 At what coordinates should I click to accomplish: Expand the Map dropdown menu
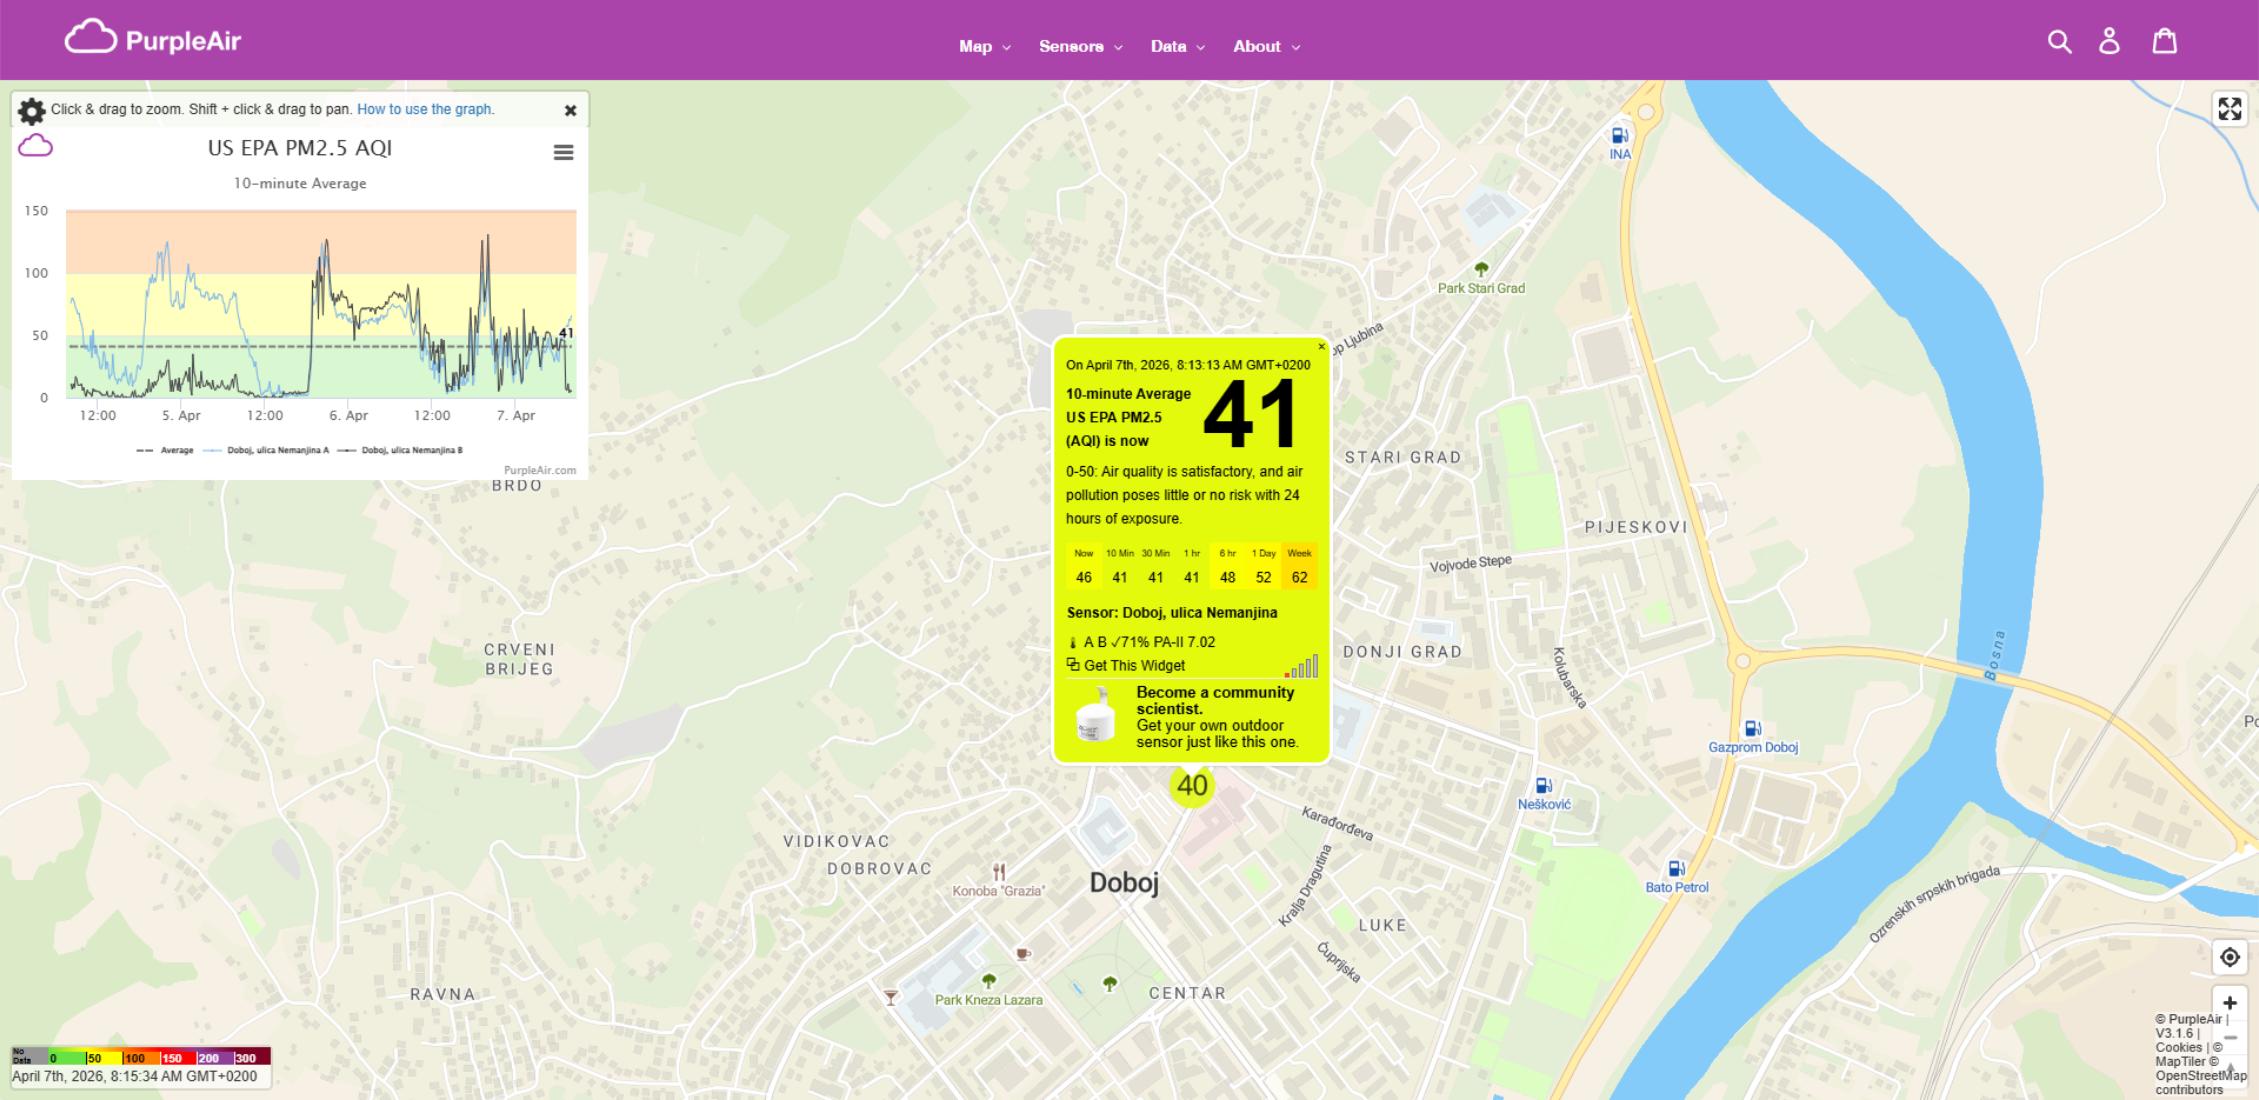point(983,46)
